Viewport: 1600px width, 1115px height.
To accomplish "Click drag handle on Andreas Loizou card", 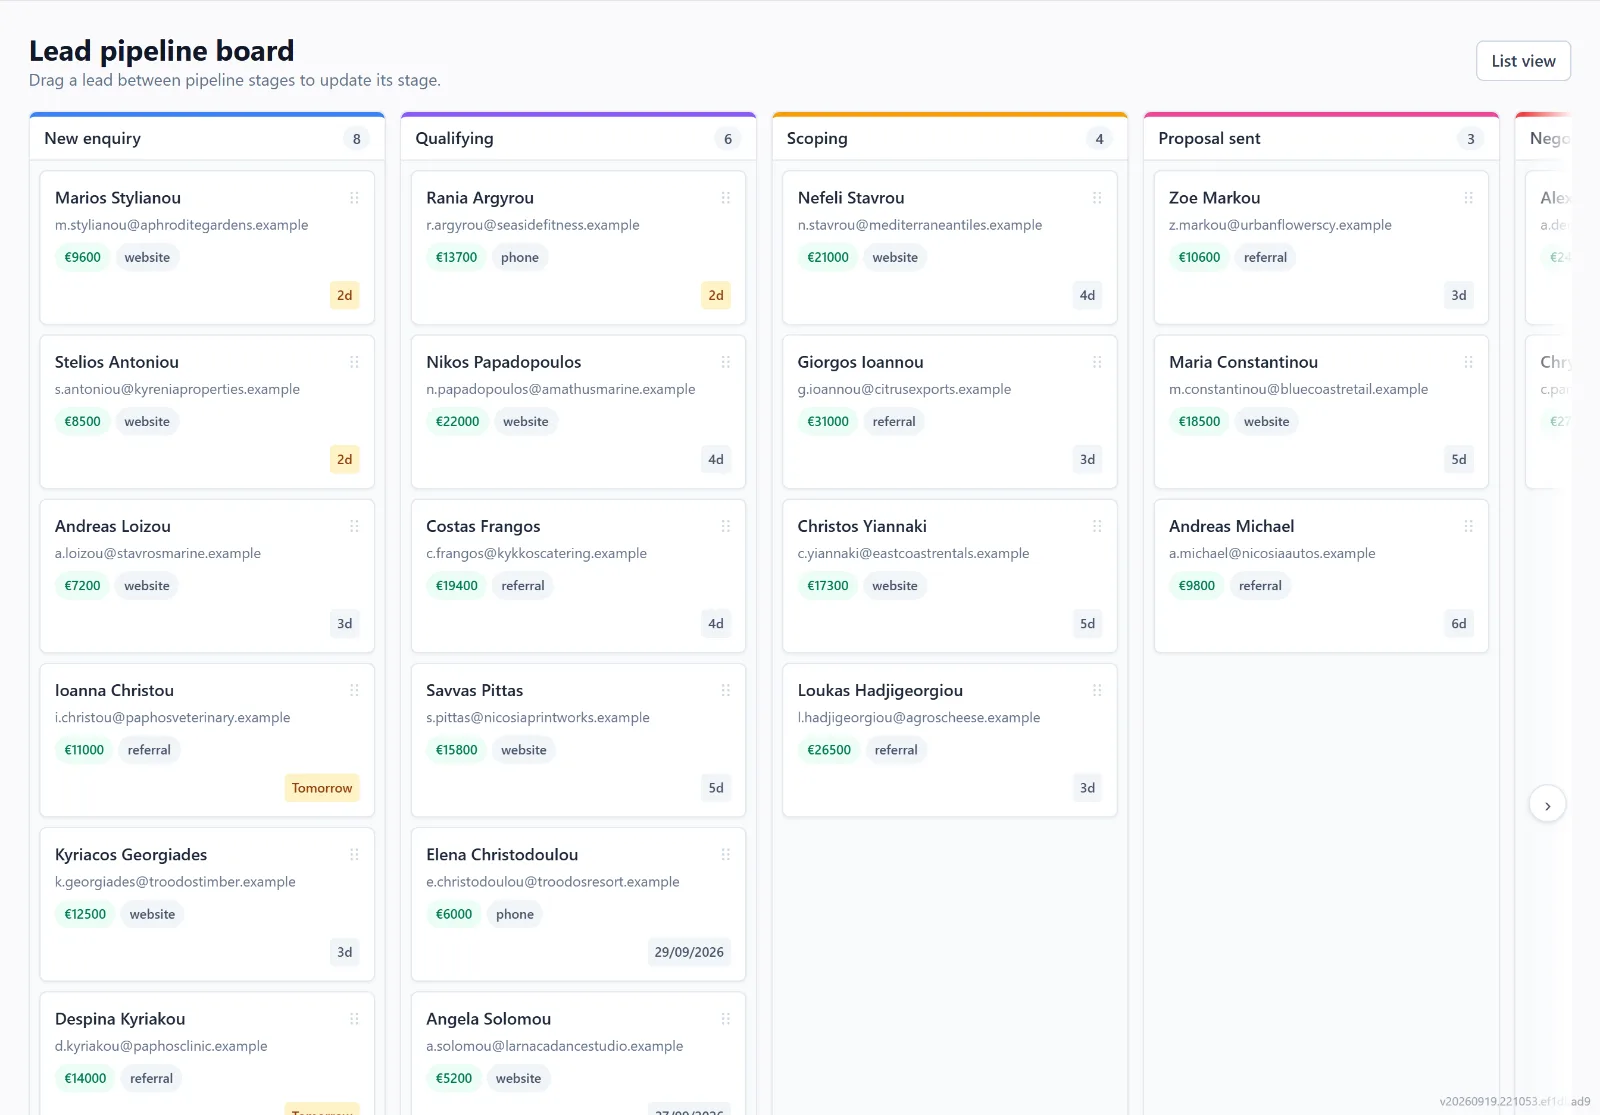I will coord(354,526).
